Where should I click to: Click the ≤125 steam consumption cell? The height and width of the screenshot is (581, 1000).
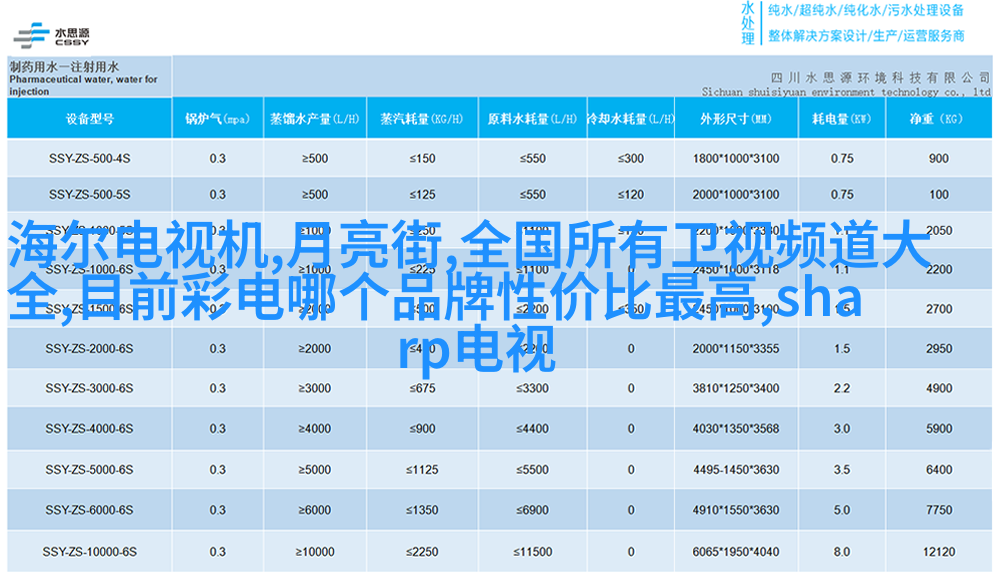pos(422,195)
